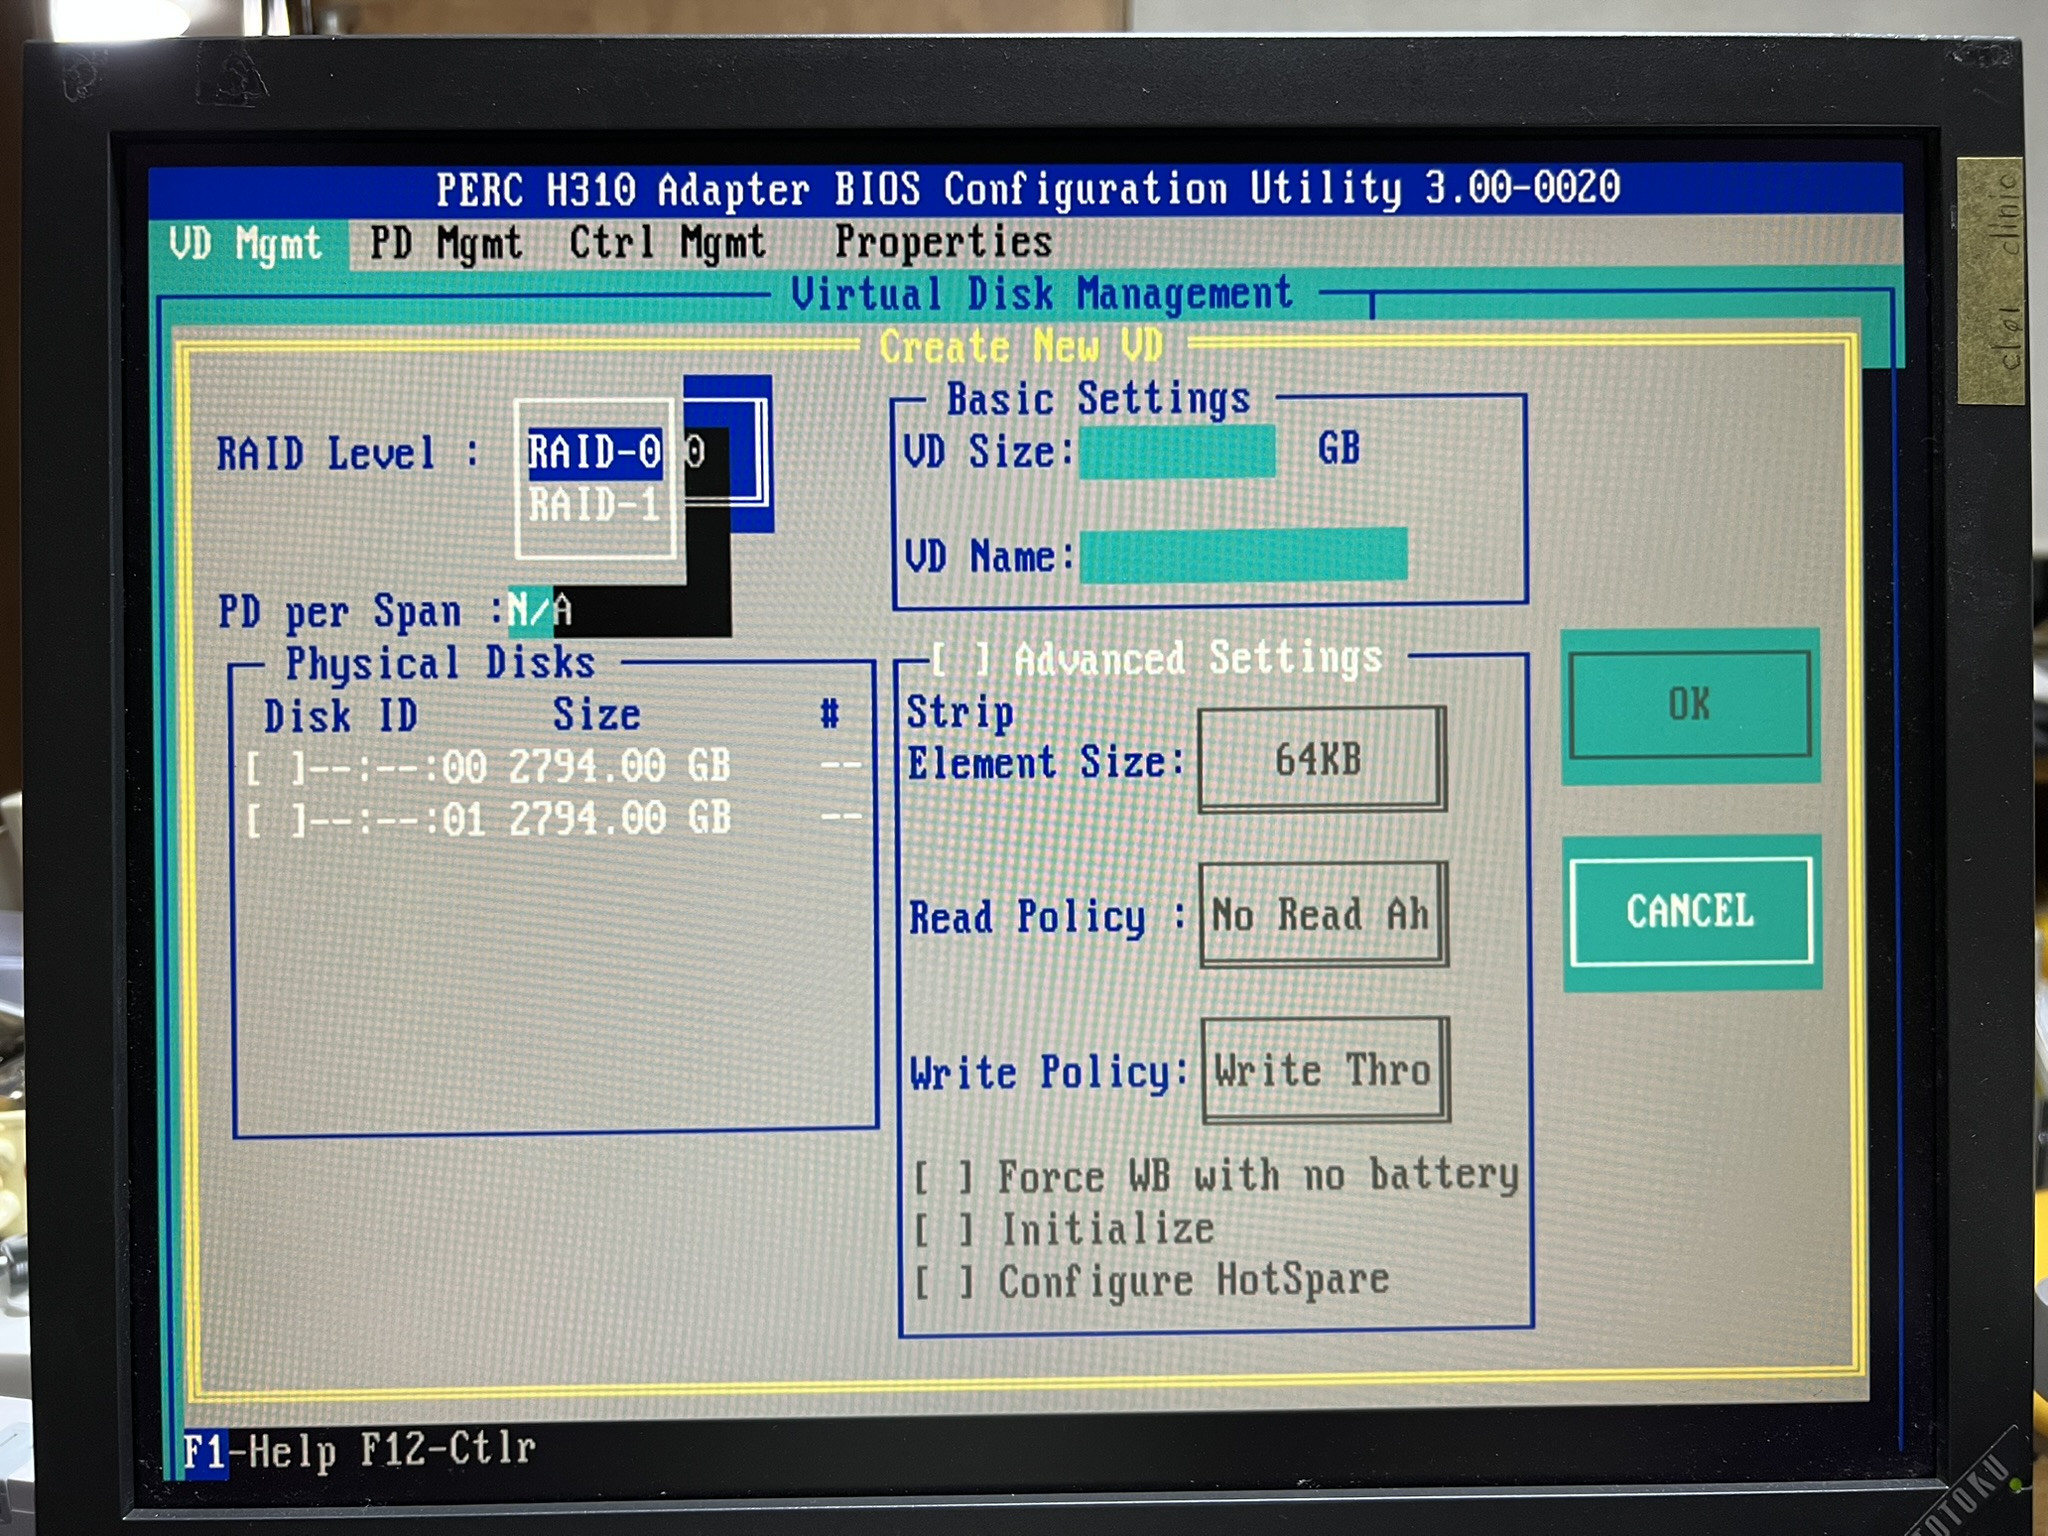Image resolution: width=2048 pixels, height=1536 pixels.
Task: Toggle the Configure HotSpare checkbox
Action: pyautogui.click(x=944, y=1282)
